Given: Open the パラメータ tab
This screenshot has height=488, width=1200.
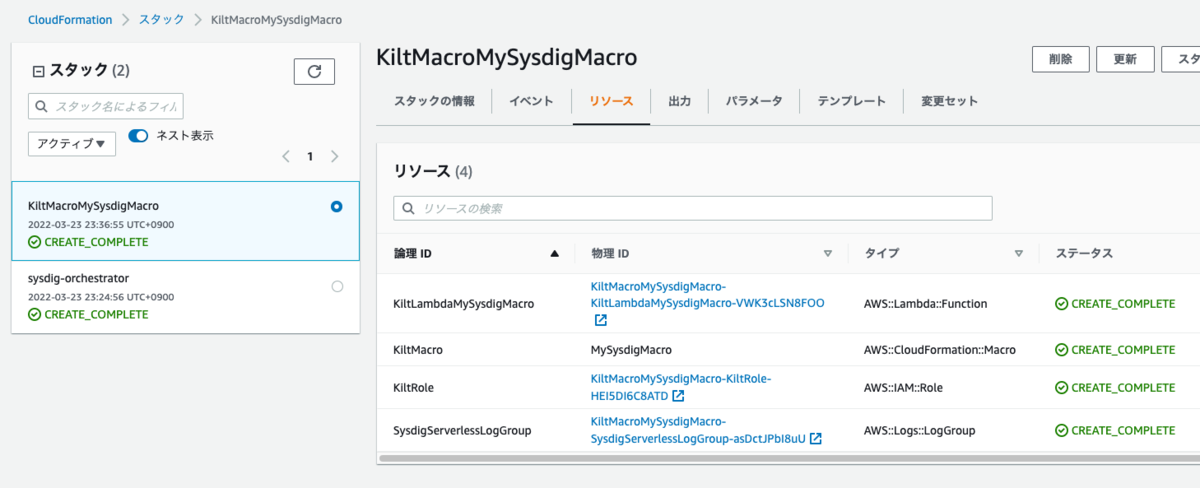Looking at the screenshot, I should (x=754, y=101).
